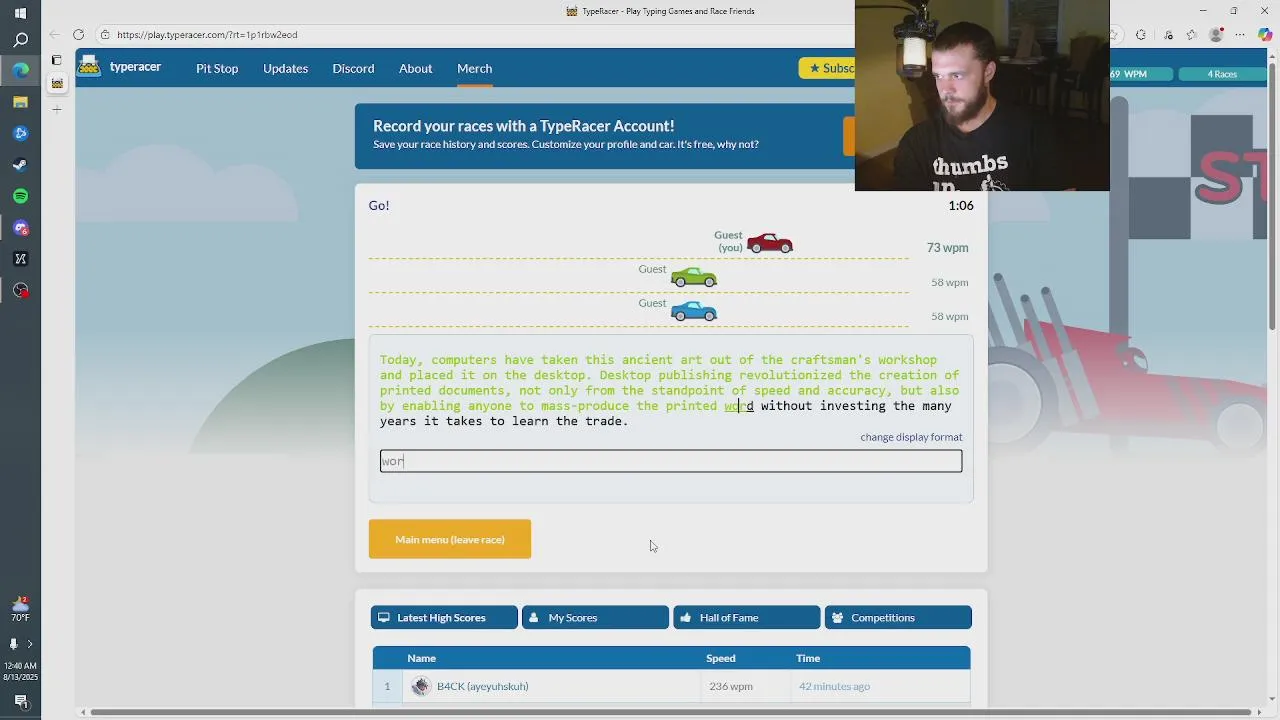Click the 42 minutes ago link
Image resolution: width=1280 pixels, height=720 pixels.
pos(834,686)
